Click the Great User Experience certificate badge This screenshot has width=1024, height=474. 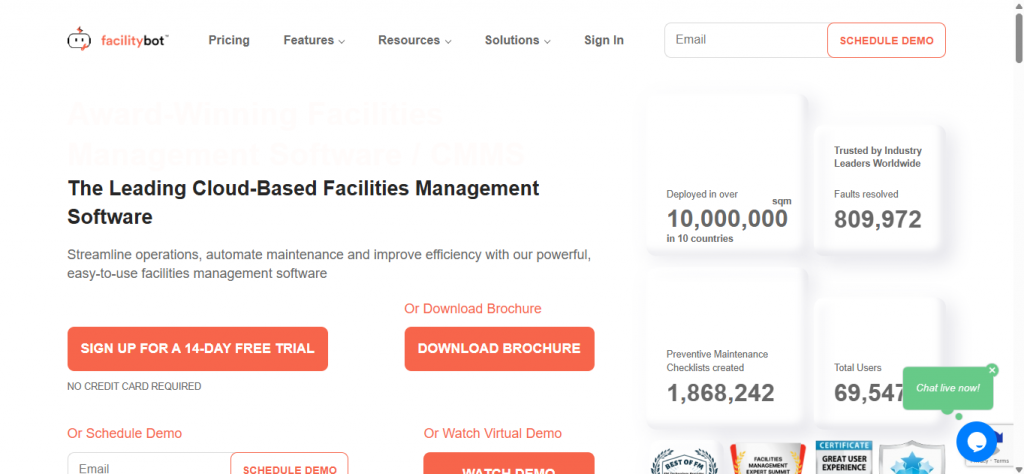point(843,458)
